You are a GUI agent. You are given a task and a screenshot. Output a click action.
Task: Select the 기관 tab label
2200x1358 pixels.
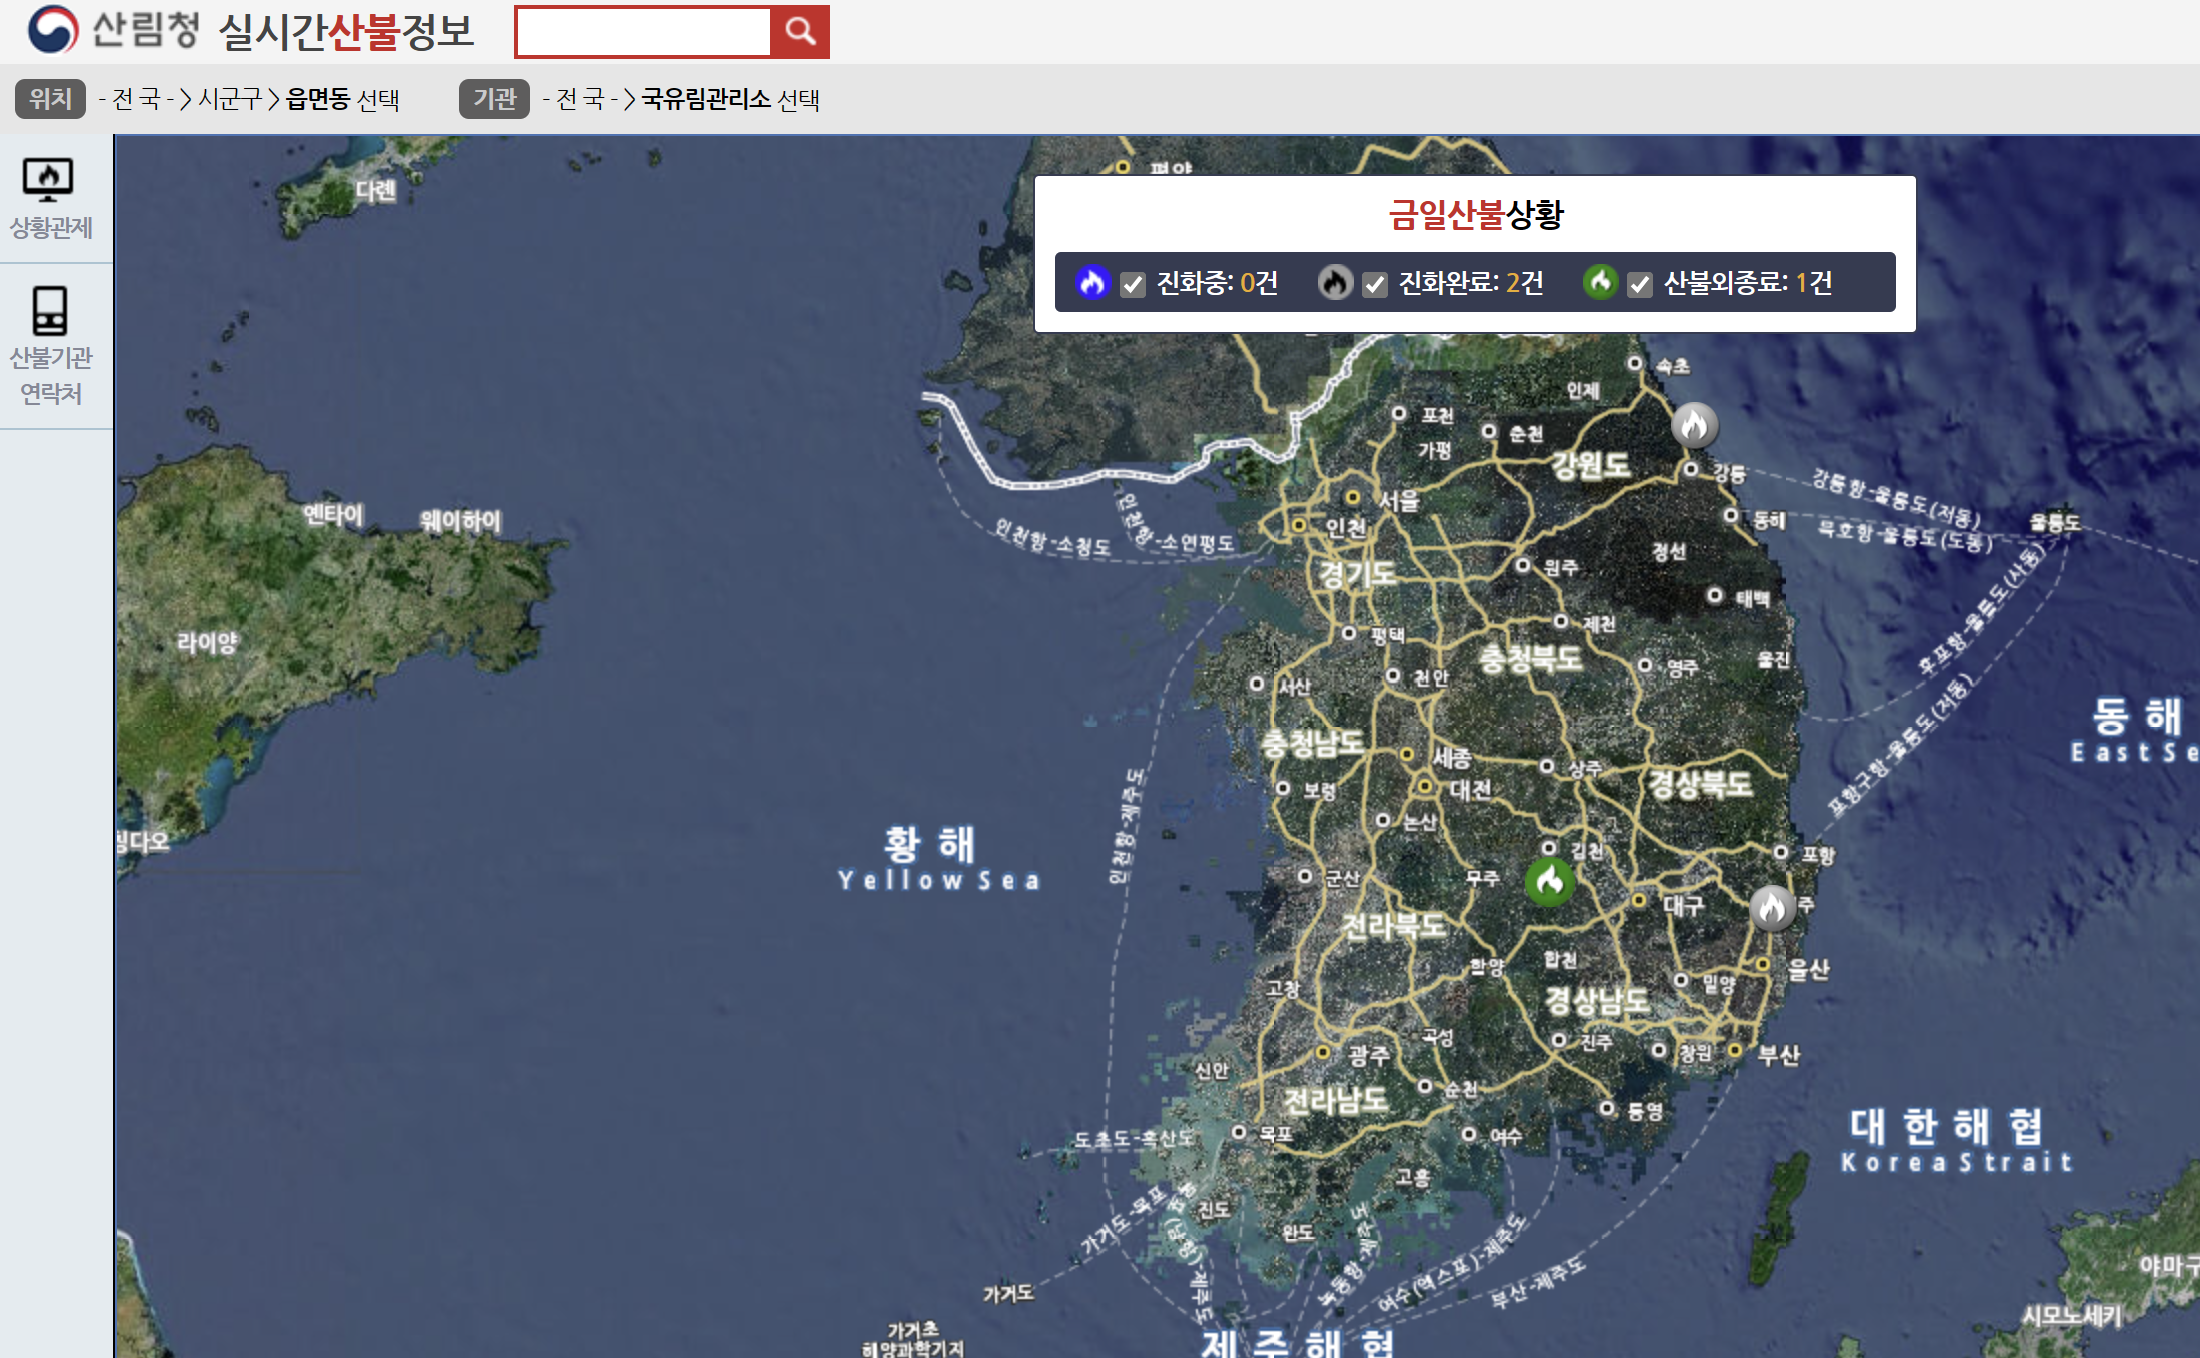[494, 99]
